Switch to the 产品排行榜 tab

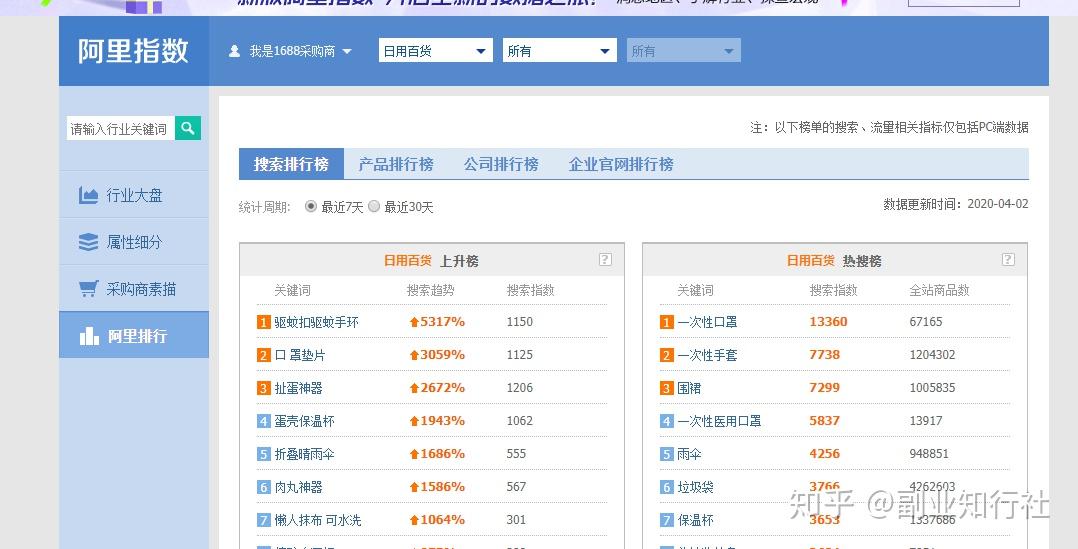396,164
